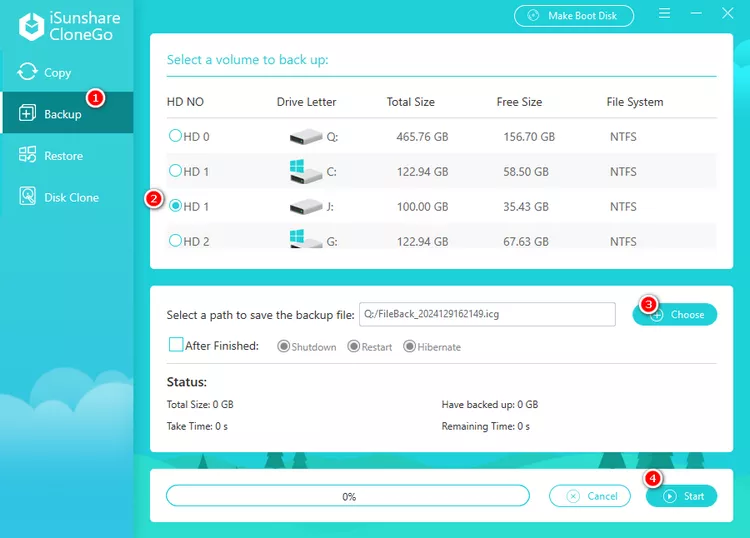The image size is (750, 538).
Task: Click the Have backed up: 0 GB status
Action: click(x=490, y=405)
